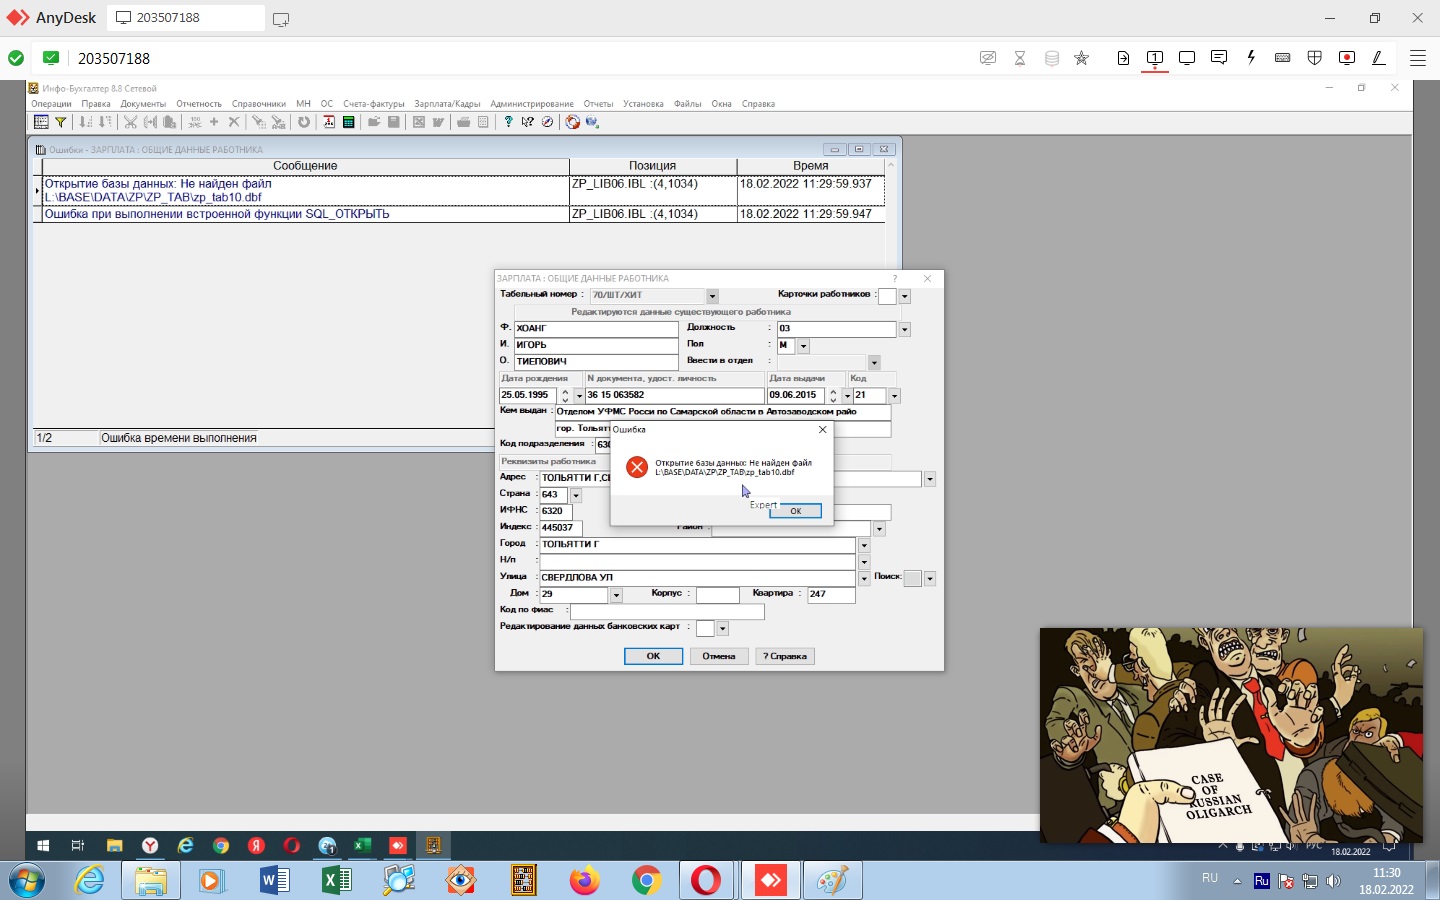Open the Зарплата/Кадры menu
This screenshot has width=1440, height=900.
point(447,104)
